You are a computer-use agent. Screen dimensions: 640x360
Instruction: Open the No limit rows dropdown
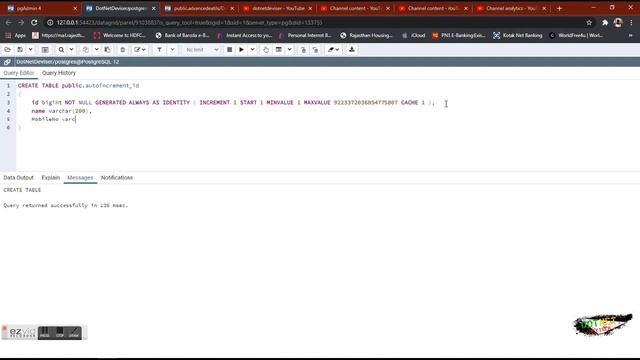pyautogui.click(x=202, y=49)
